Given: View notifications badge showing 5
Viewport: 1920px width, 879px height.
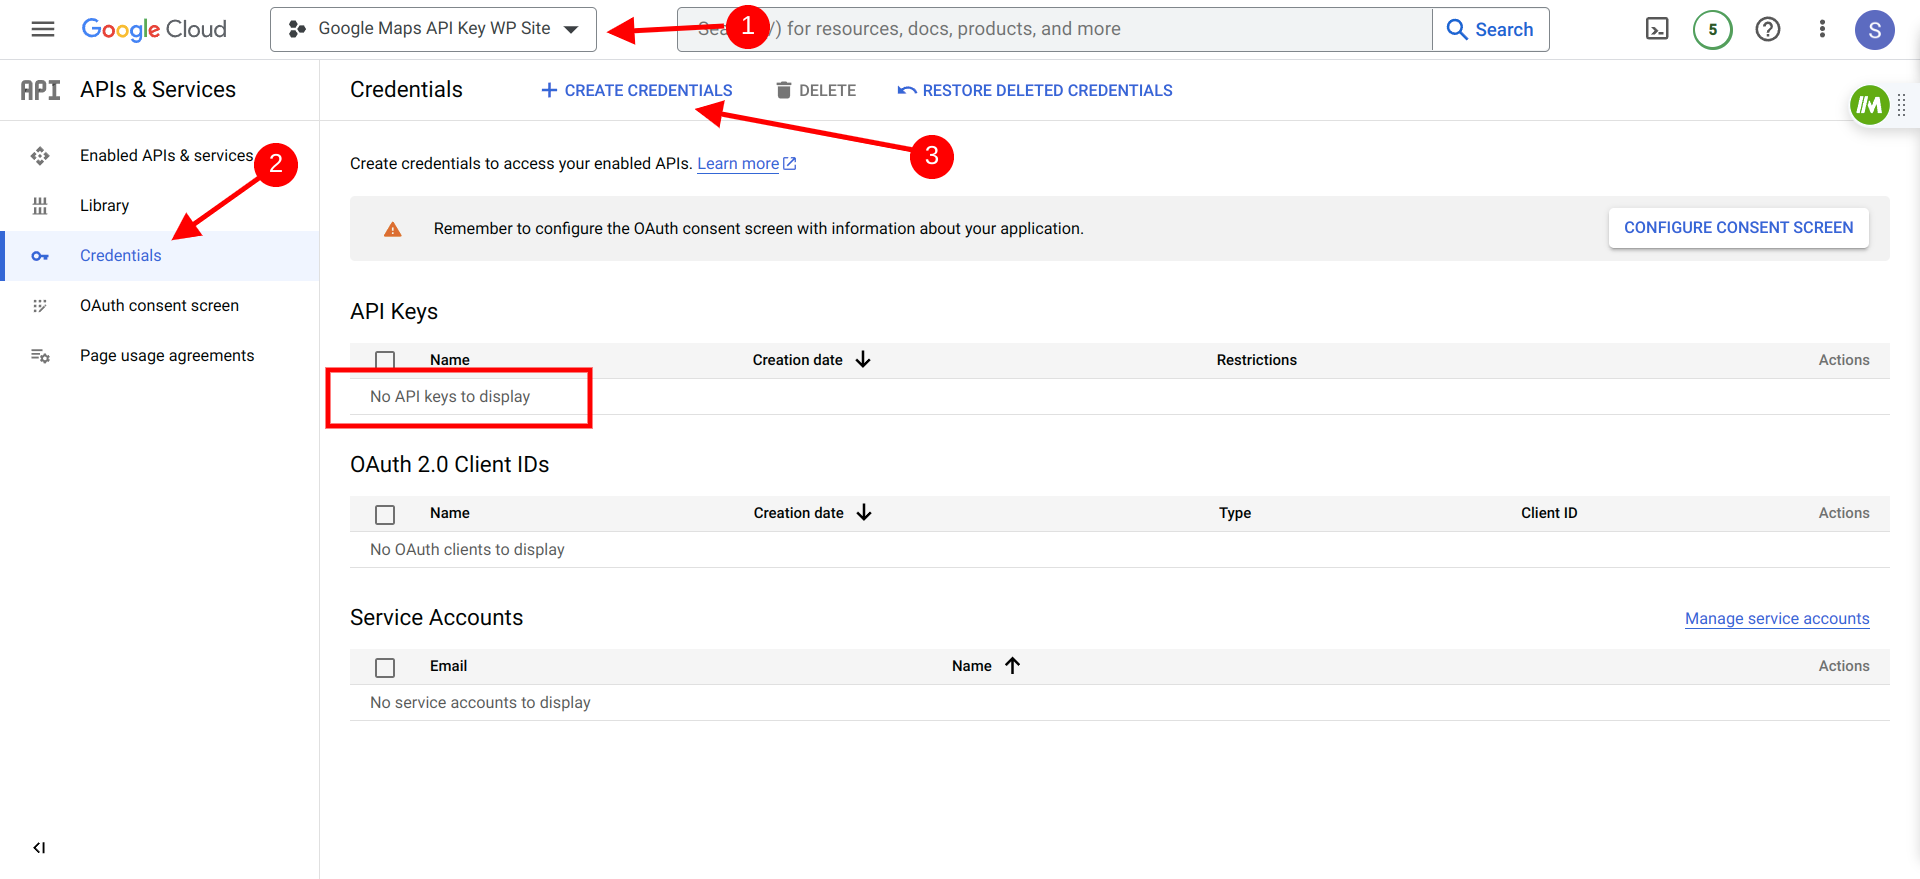Looking at the screenshot, I should click(x=1712, y=29).
